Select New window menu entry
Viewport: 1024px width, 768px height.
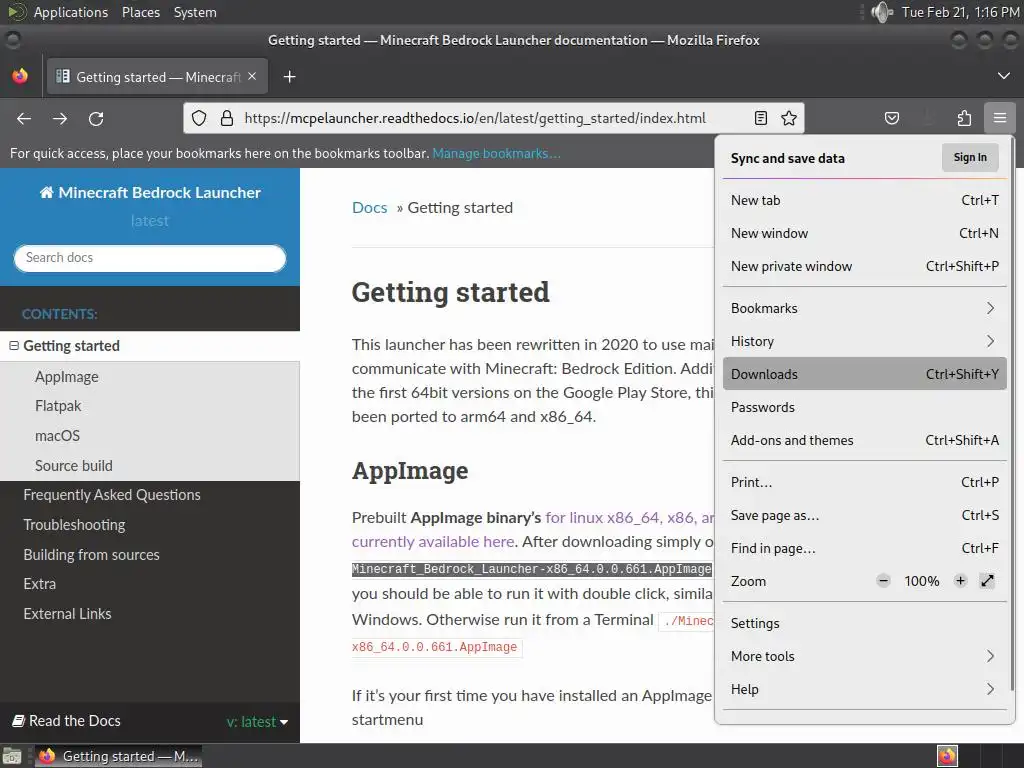865,233
